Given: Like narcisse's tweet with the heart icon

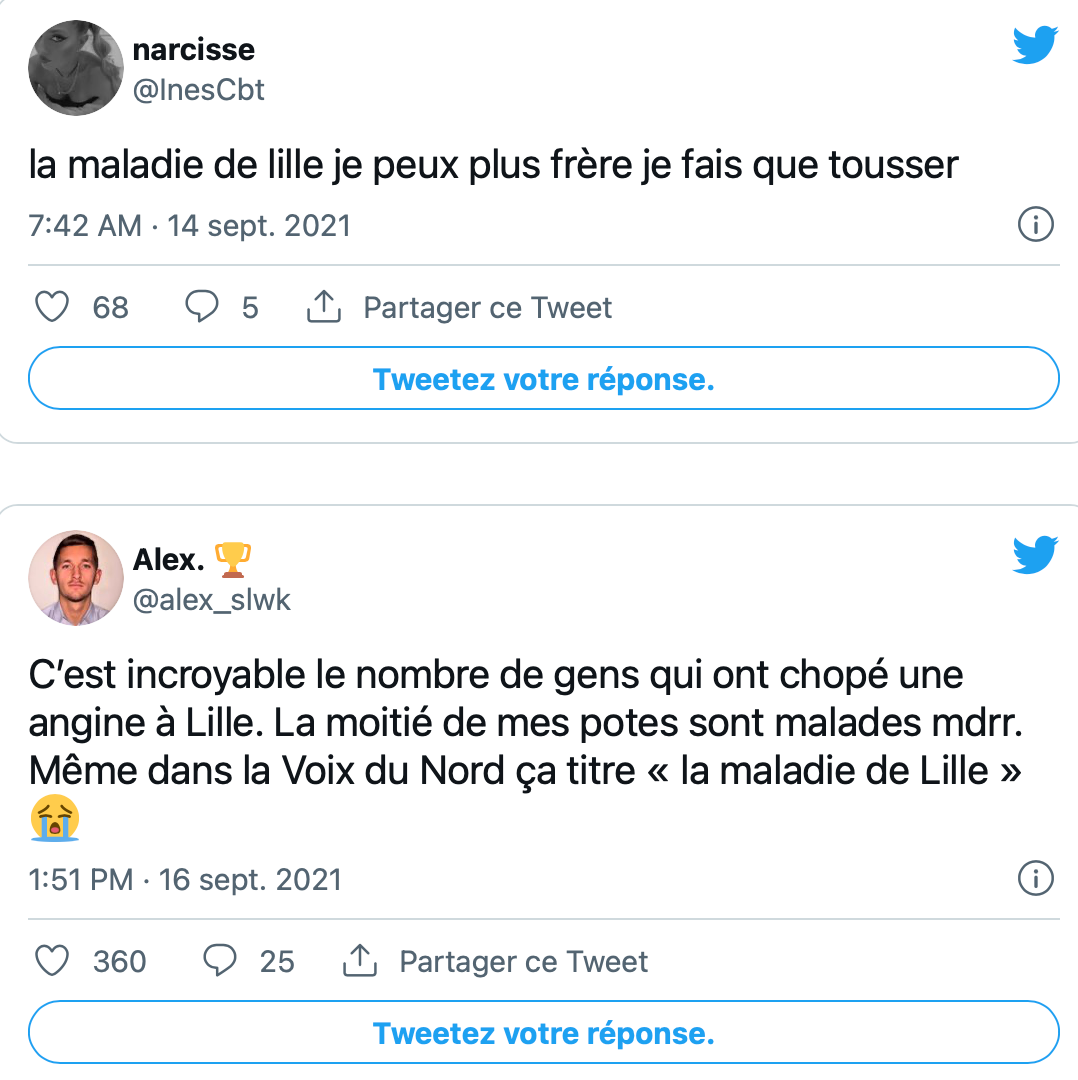Looking at the screenshot, I should click(x=51, y=307).
